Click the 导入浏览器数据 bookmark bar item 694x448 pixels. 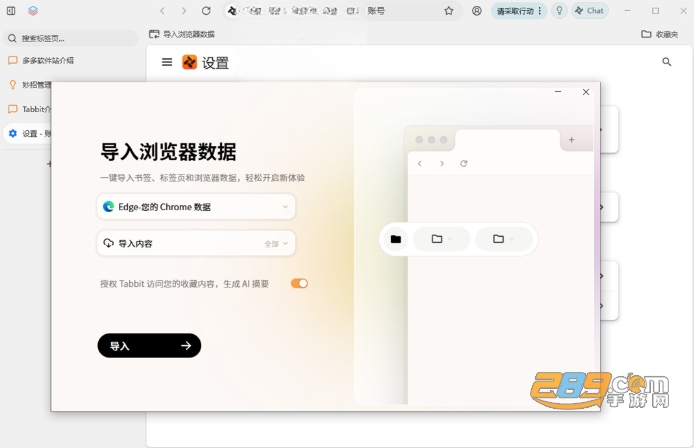tap(182, 34)
